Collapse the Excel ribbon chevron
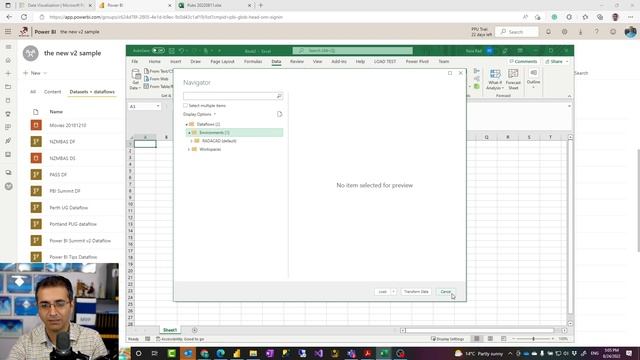Image resolution: width=640 pixels, height=360 pixels. click(569, 96)
